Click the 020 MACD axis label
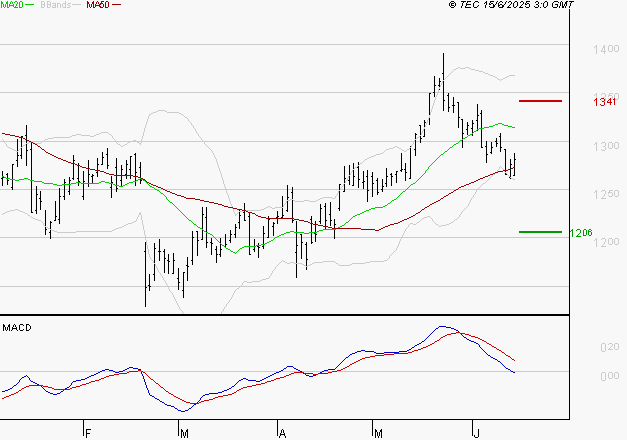Viewport: 627px width, 440px height. [610, 347]
